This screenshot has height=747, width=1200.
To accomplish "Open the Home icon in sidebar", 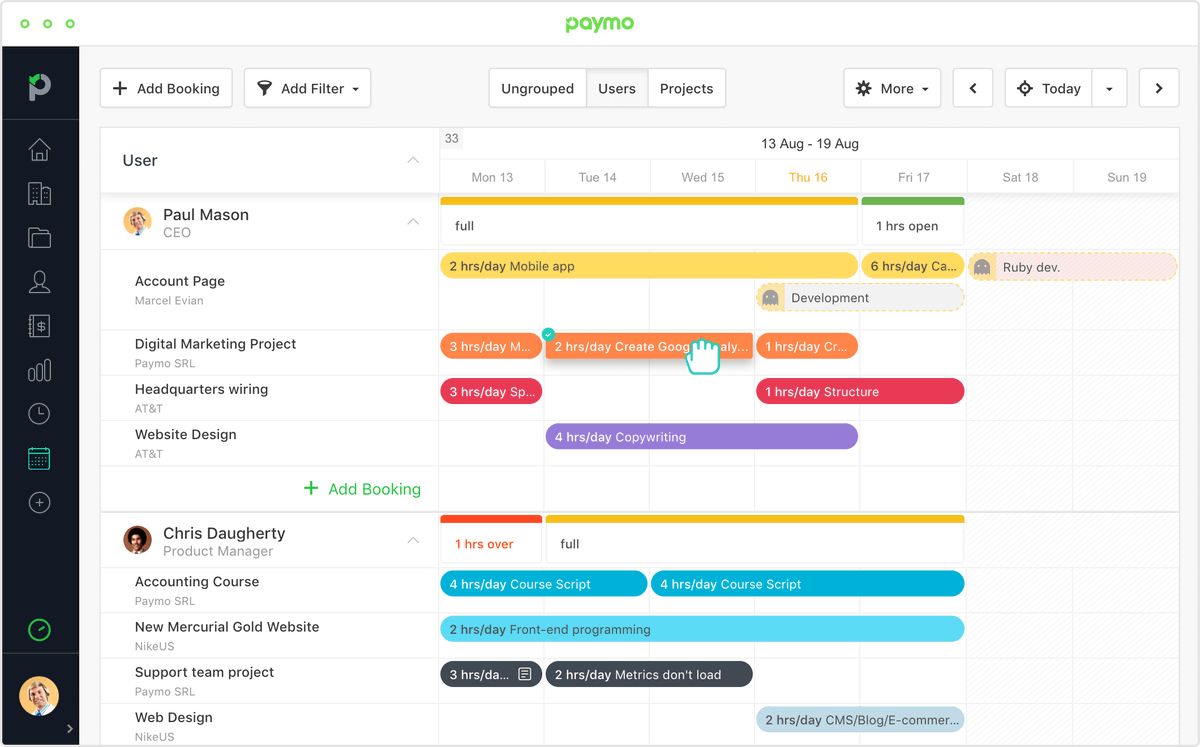I will (39, 150).
